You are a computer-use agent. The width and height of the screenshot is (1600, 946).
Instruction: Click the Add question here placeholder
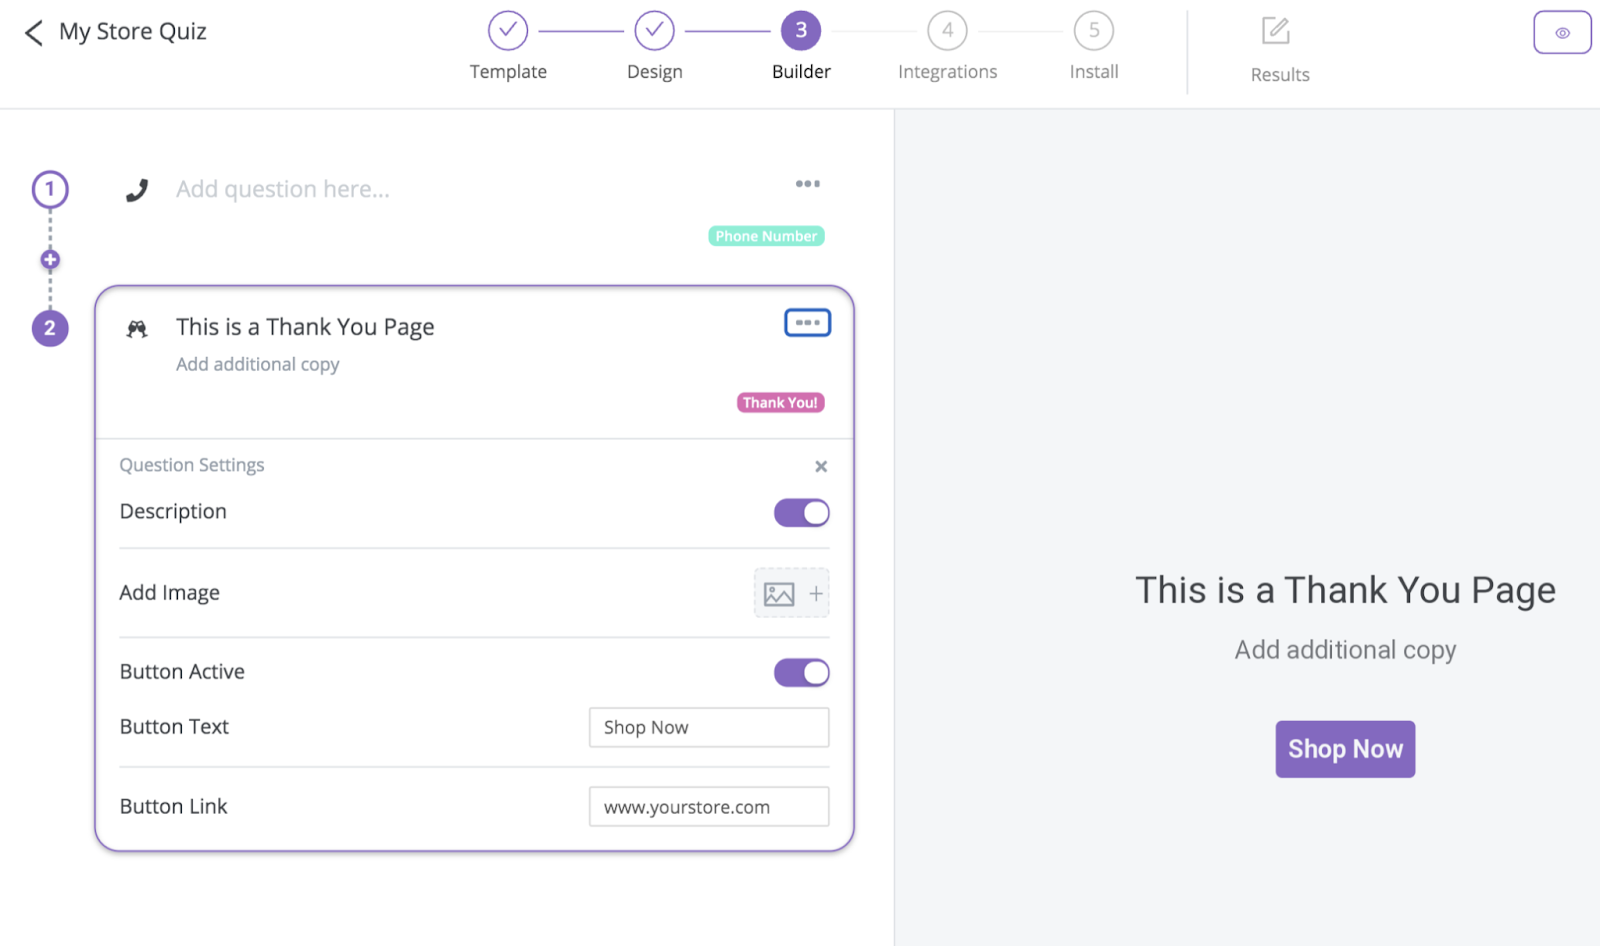coord(283,189)
